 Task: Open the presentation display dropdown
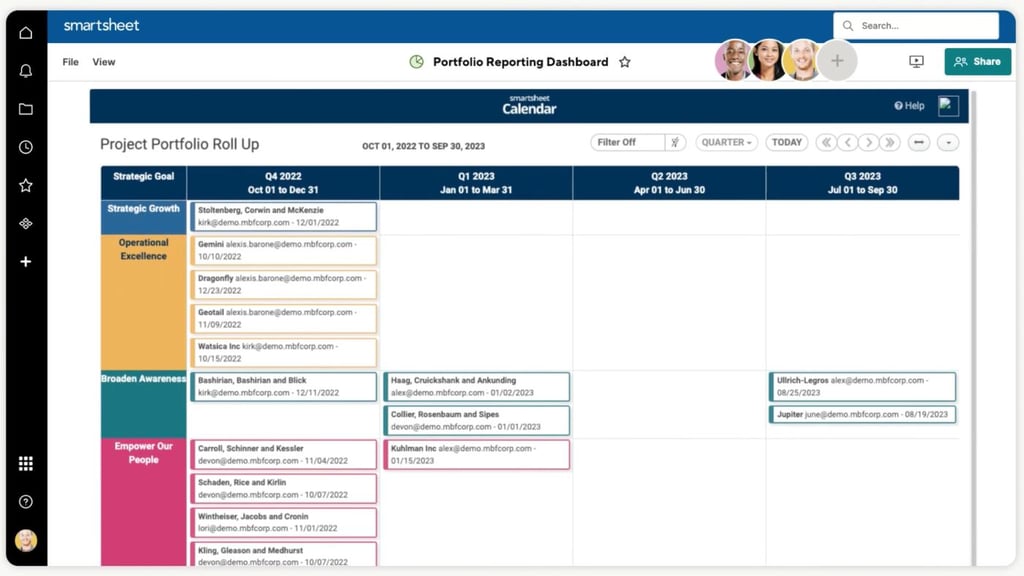[915, 61]
